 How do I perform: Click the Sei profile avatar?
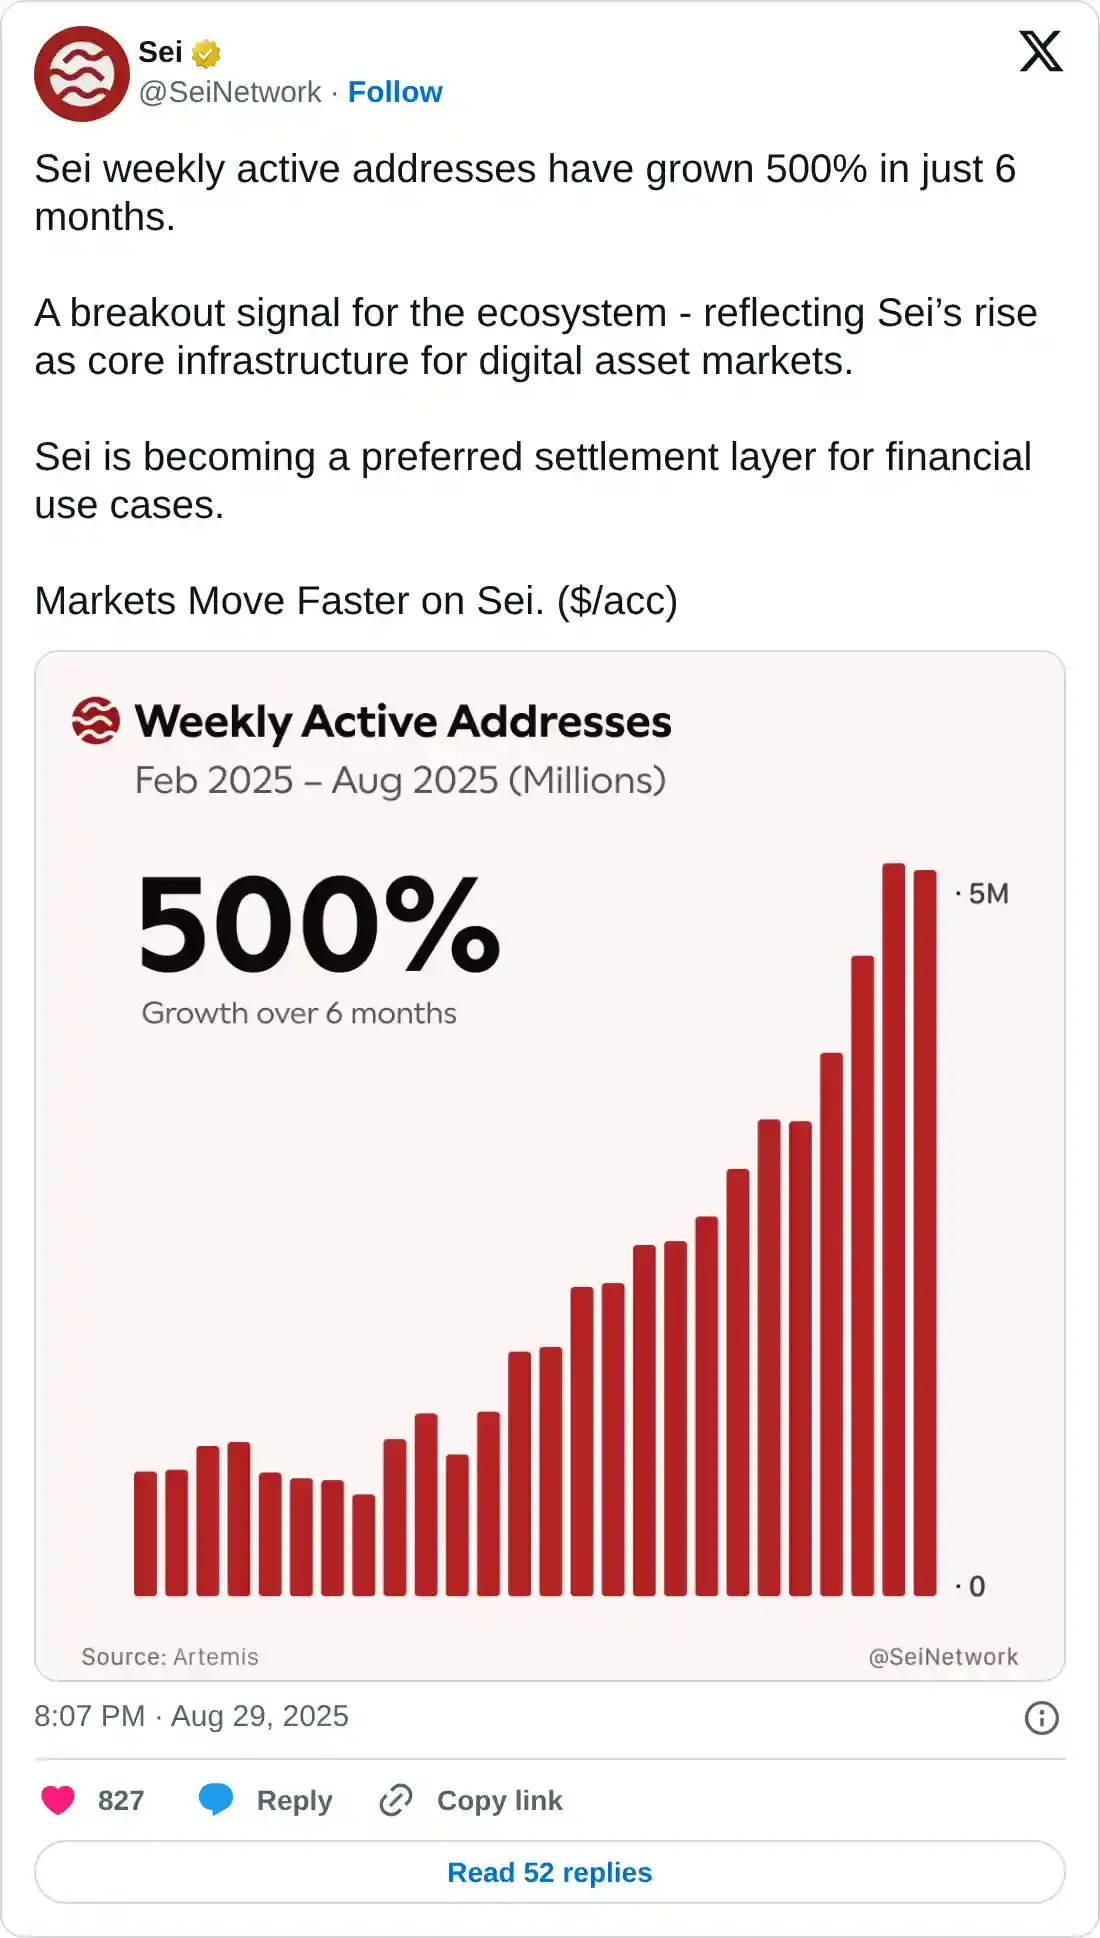(x=81, y=74)
